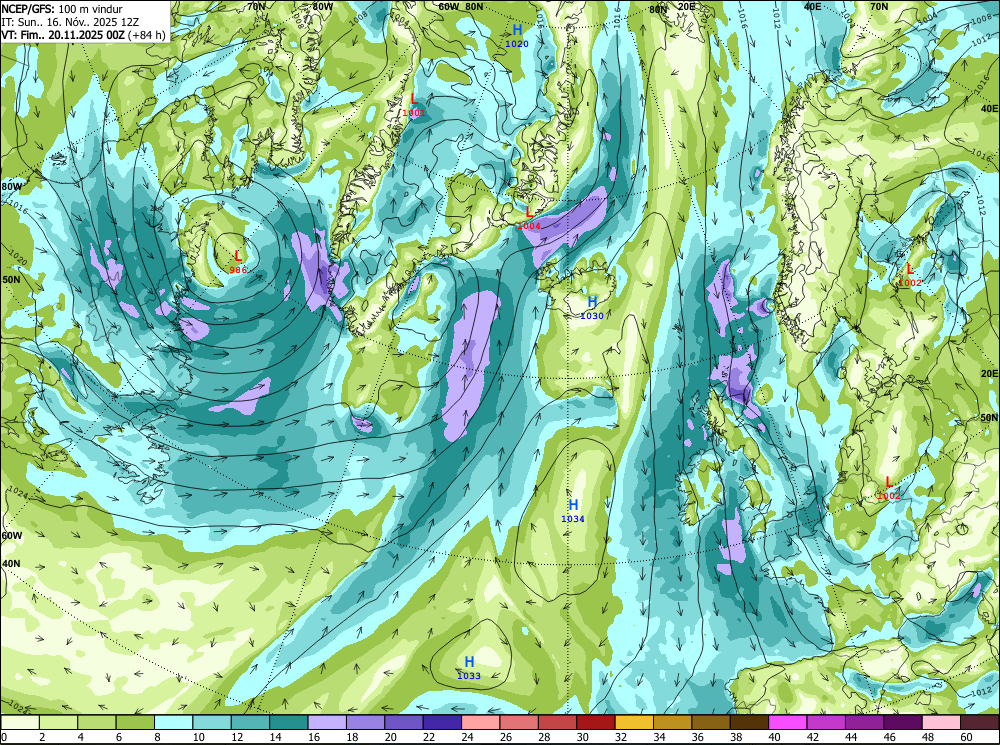This screenshot has height=745, width=1000.
Task: Click the low pressure marker labeled 986
Action: [x=238, y=262]
